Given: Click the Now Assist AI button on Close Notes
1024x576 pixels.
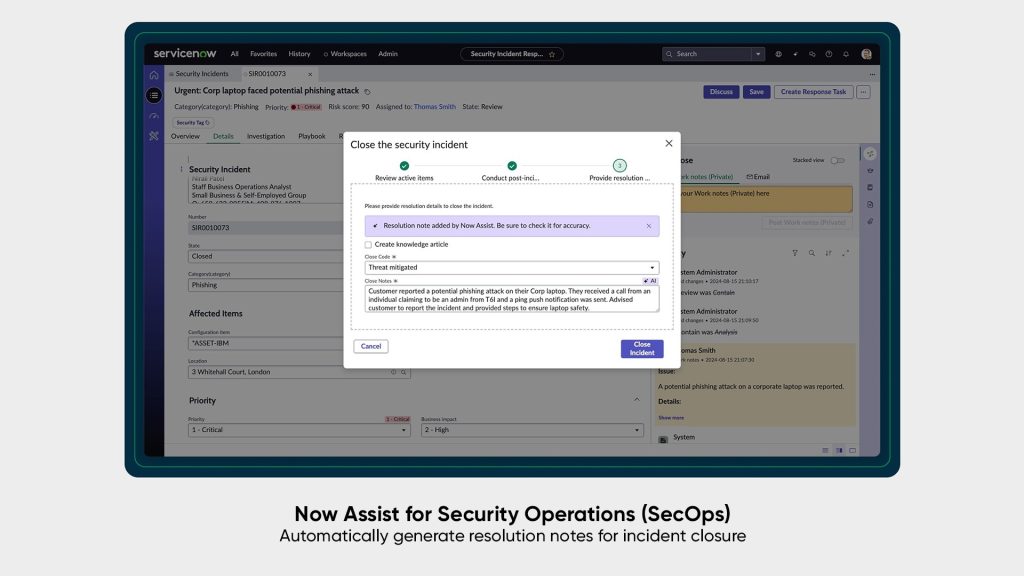Looking at the screenshot, I should point(650,281).
